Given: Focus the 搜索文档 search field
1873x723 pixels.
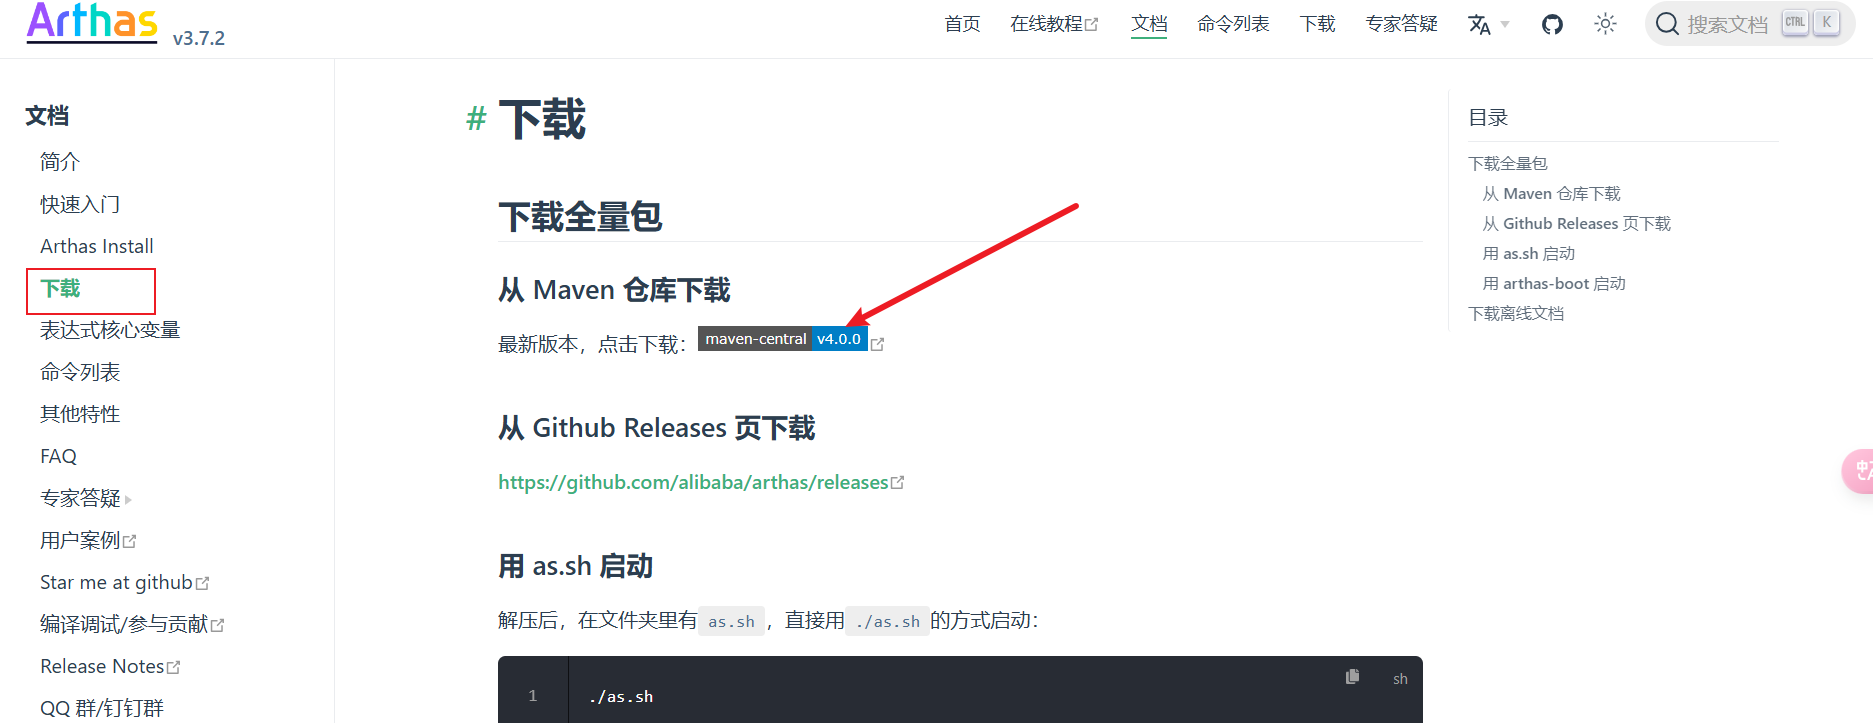Looking at the screenshot, I should point(1727,24).
